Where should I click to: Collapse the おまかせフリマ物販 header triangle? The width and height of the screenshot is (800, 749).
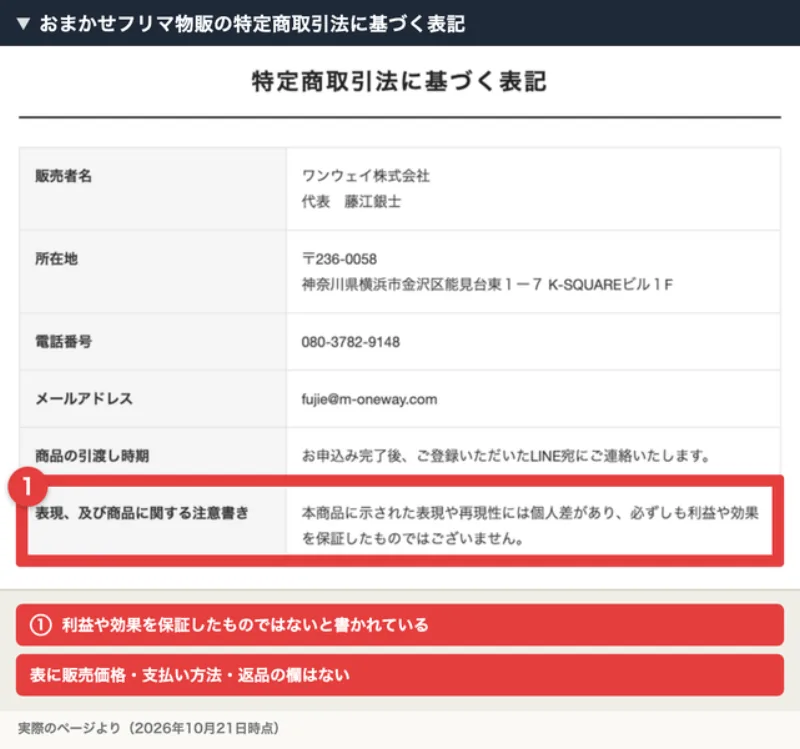[23, 23]
